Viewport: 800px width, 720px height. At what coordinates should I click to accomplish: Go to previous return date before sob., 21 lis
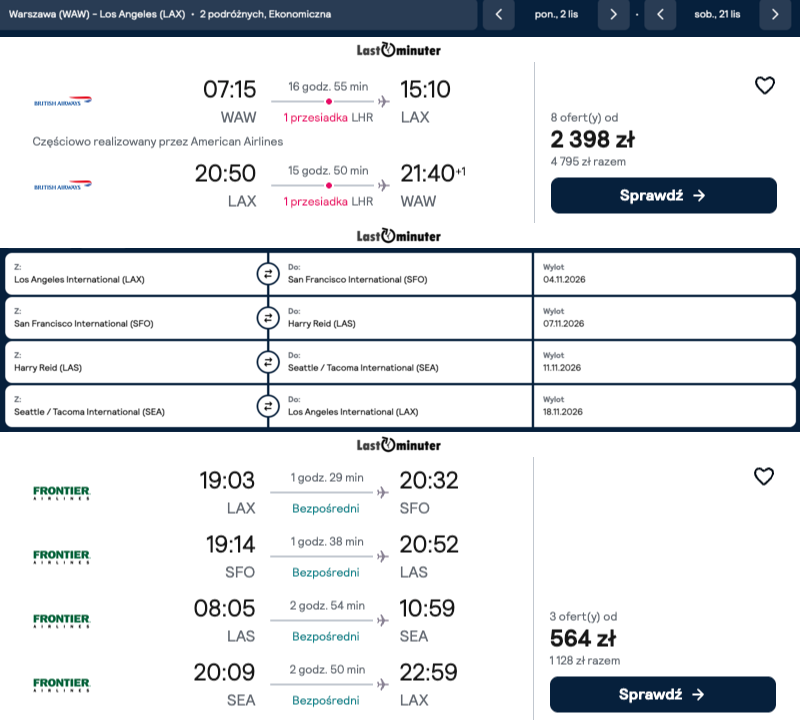[x=660, y=14]
